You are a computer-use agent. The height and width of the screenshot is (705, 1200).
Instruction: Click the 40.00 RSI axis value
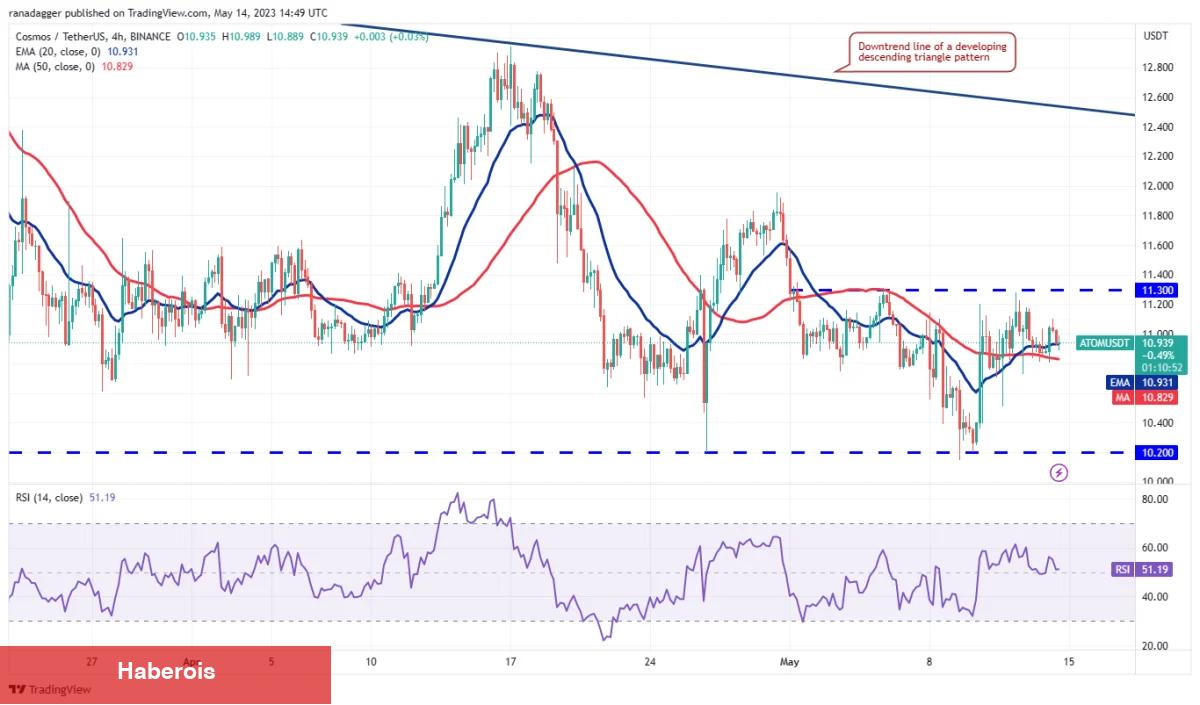point(1156,597)
